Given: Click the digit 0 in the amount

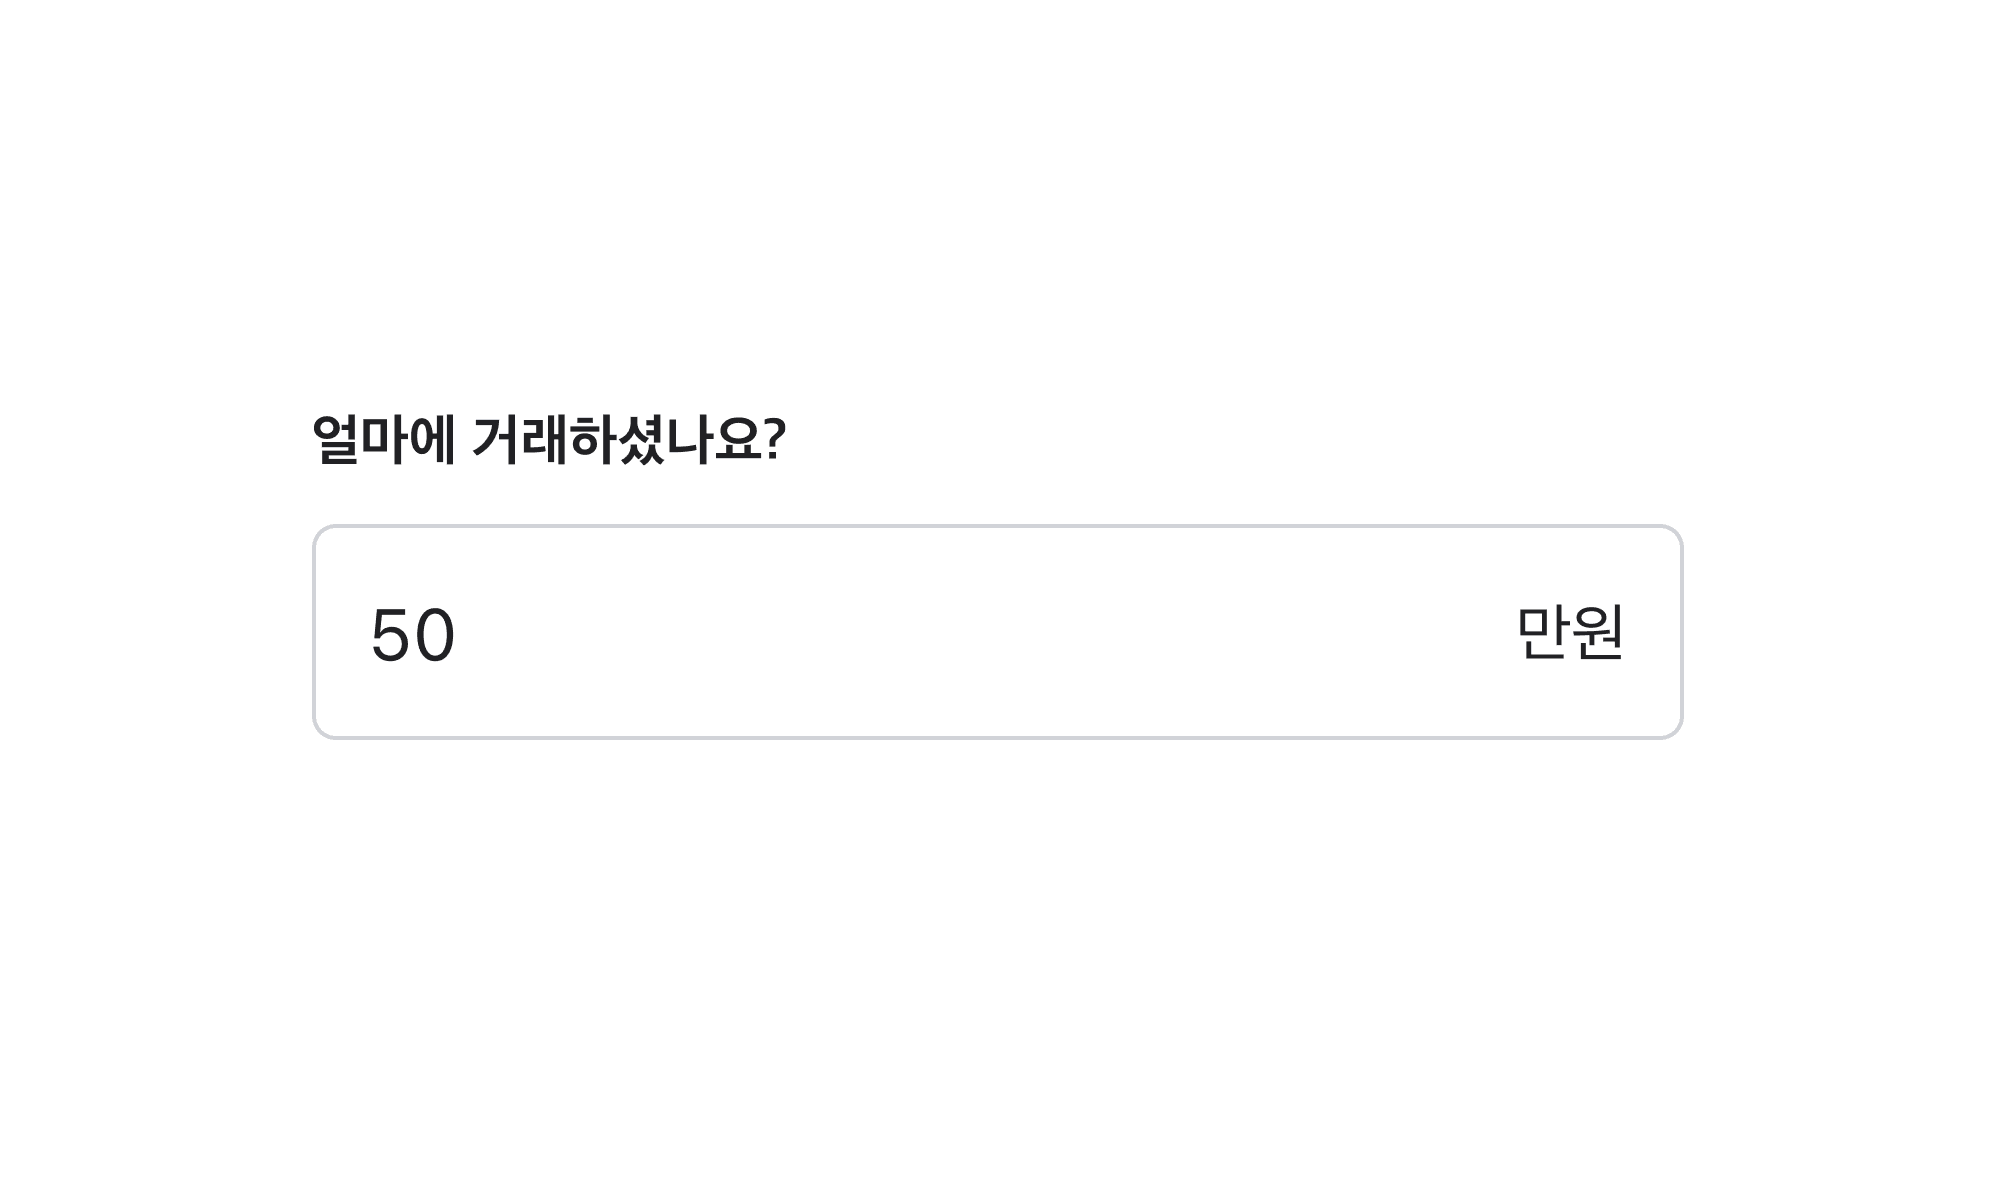Looking at the screenshot, I should [x=435, y=635].
